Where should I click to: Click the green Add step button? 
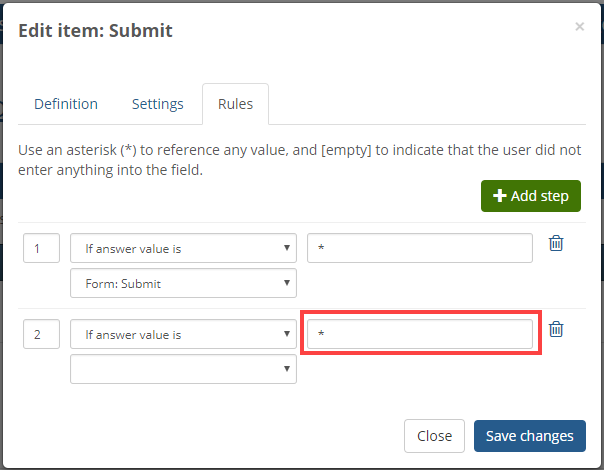pos(531,196)
